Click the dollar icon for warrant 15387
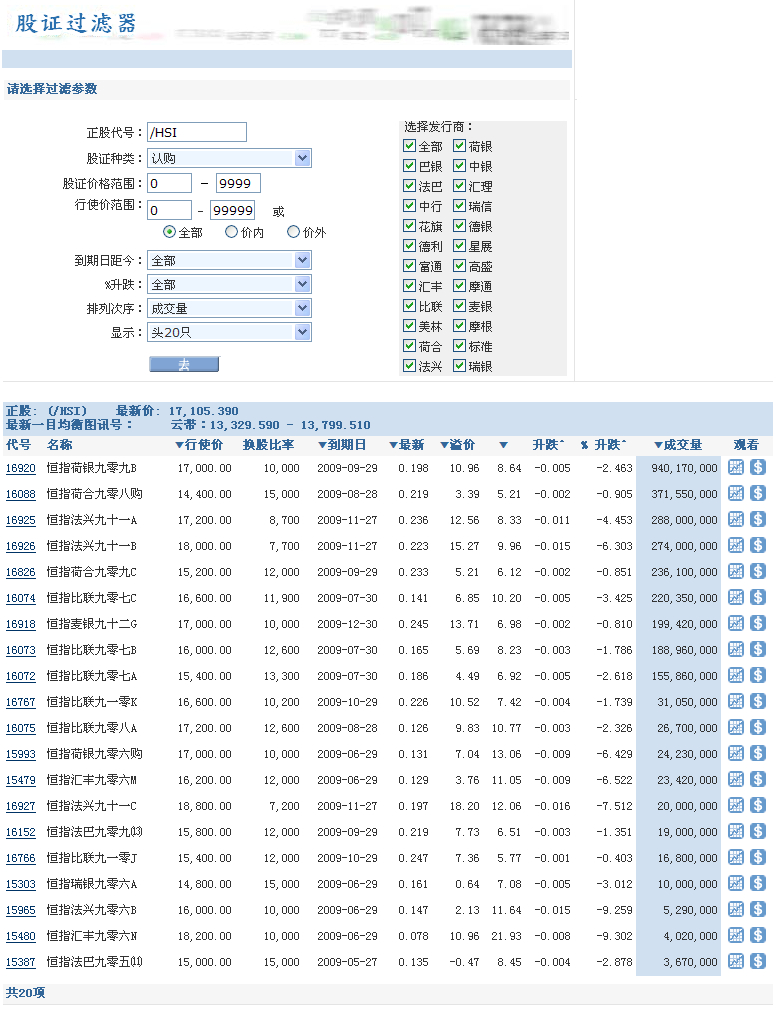This screenshot has height=1010, width=778. pyautogui.click(x=758, y=961)
